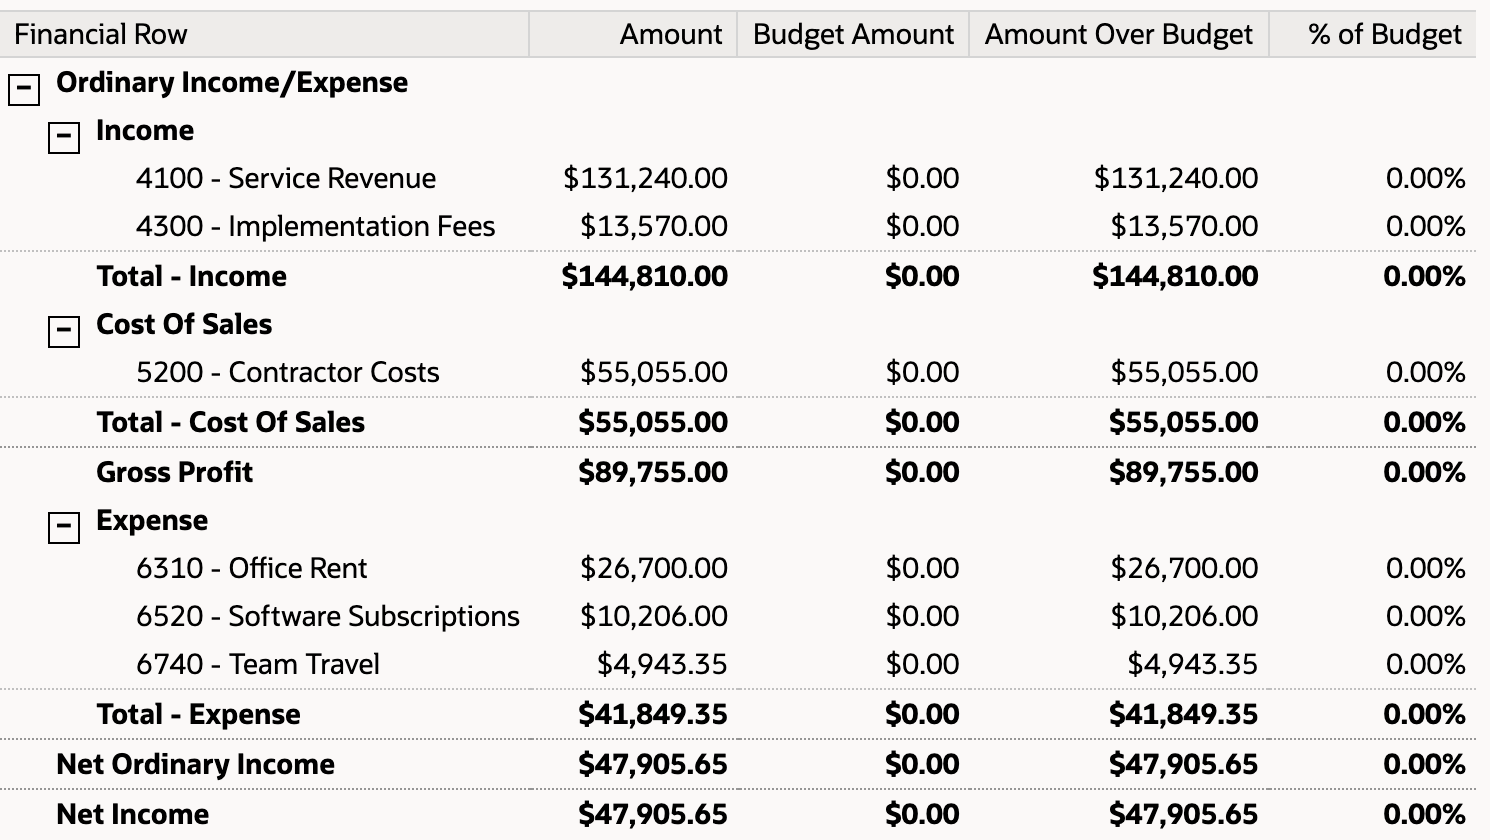Collapse the Ordinary Income/Expense section

click(x=24, y=89)
